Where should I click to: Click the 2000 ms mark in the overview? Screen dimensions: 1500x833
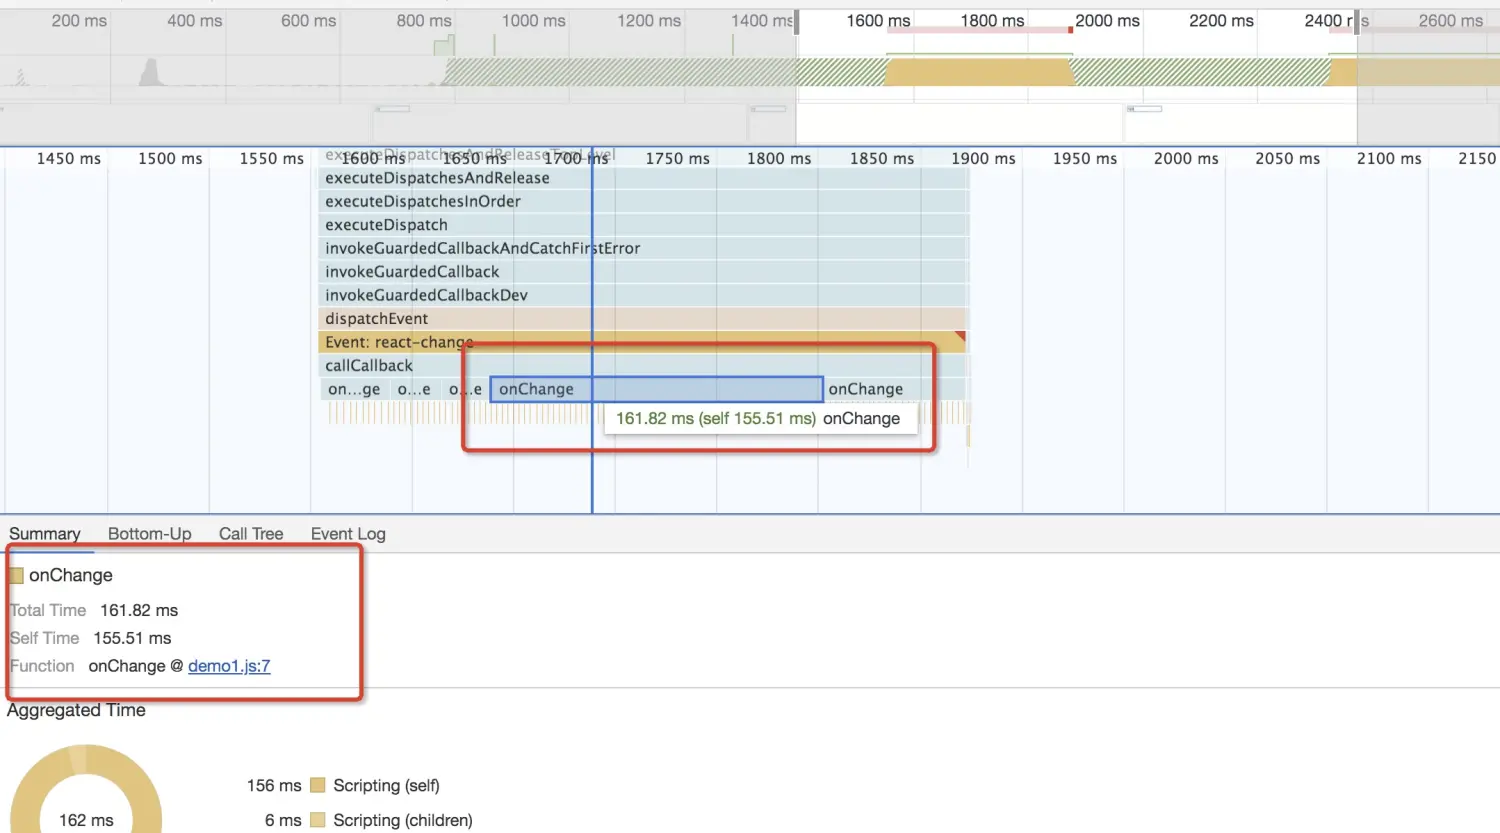[1107, 20]
